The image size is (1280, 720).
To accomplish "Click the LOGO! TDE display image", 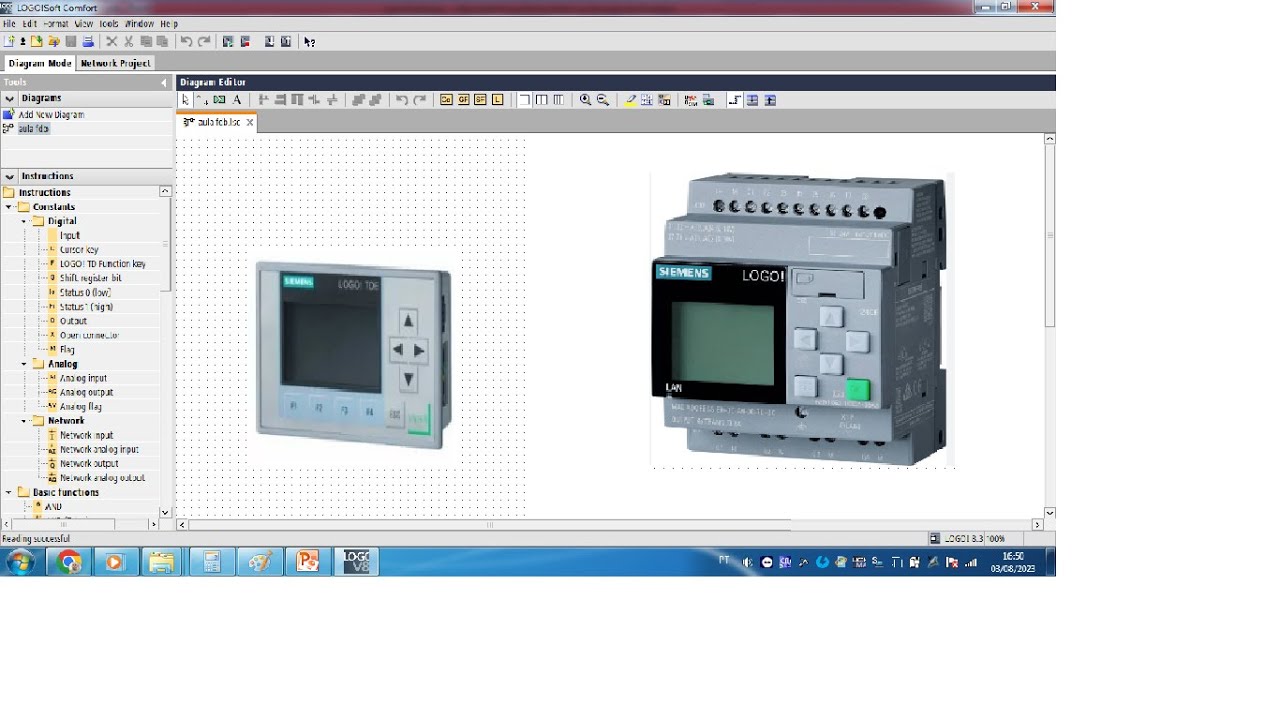I will (x=354, y=355).
